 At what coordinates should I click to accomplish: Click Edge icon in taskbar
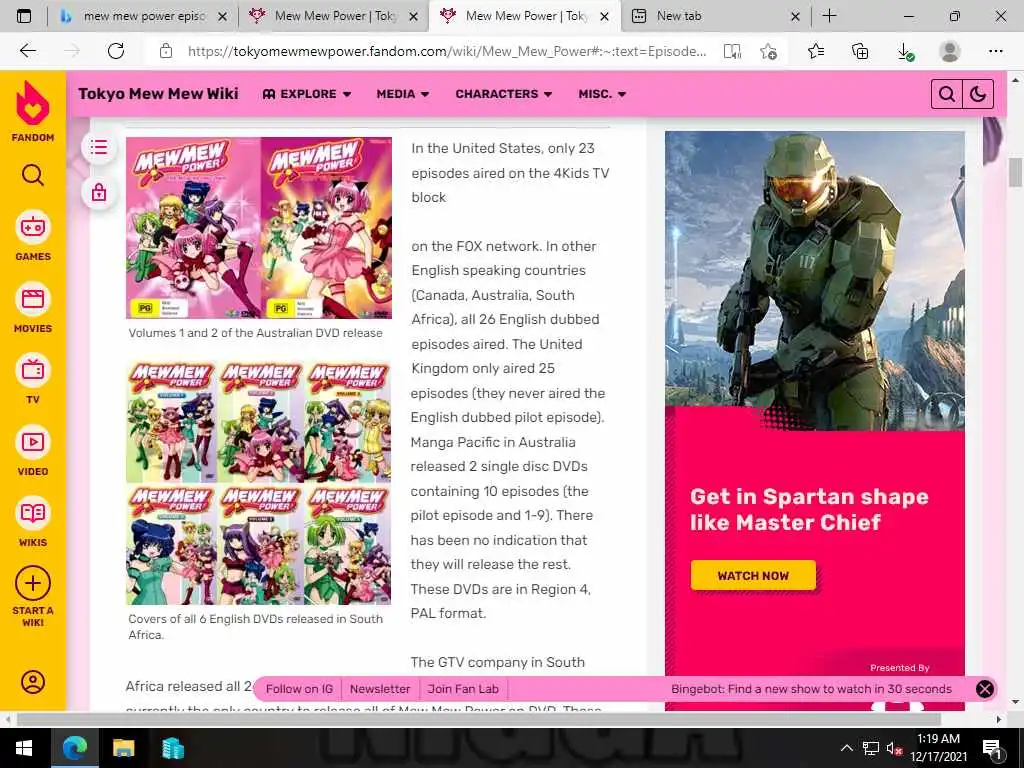click(x=74, y=748)
